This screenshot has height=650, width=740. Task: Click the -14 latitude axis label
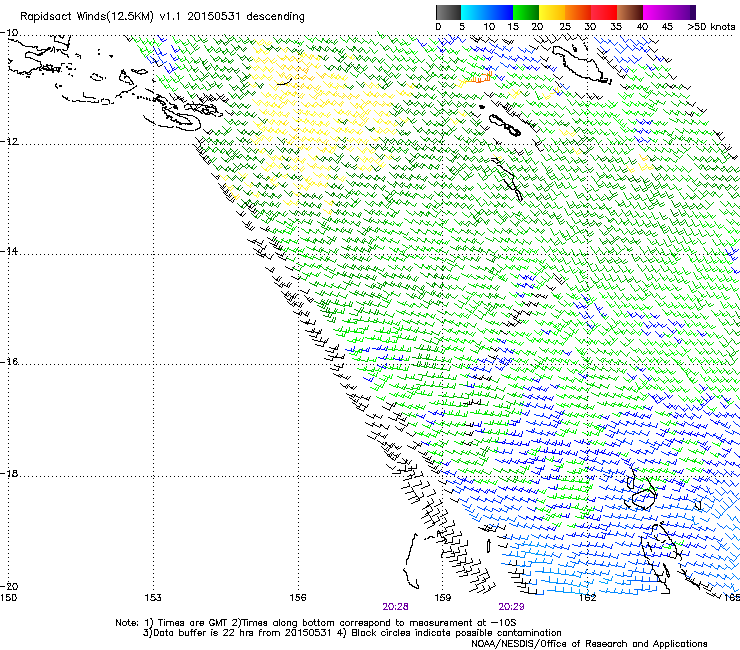click(9, 251)
